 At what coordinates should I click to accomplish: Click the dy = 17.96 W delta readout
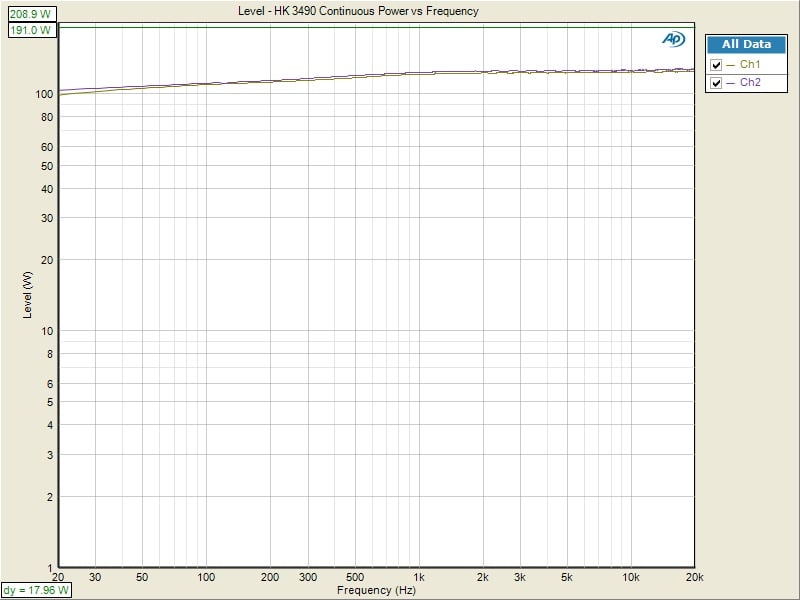[x=36, y=590]
